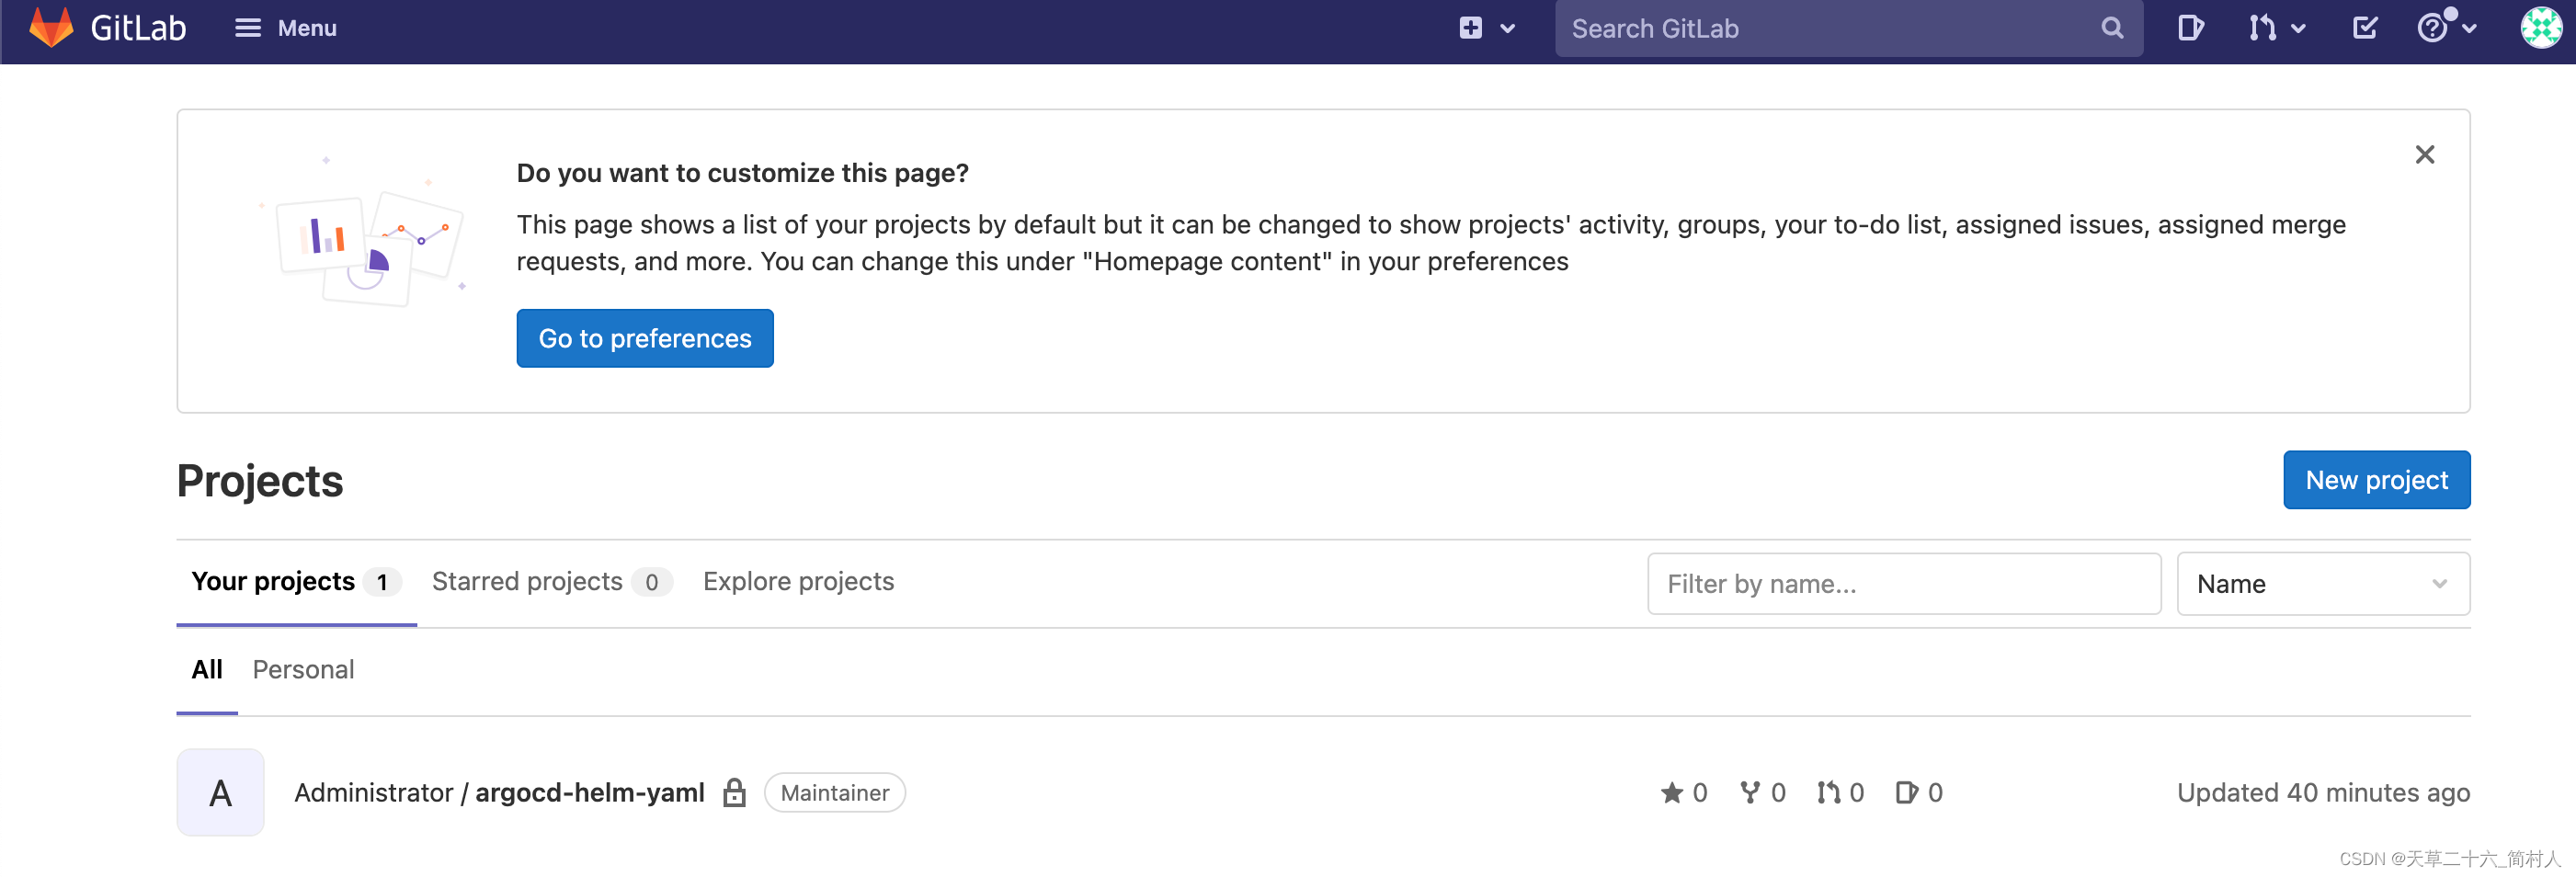Expand the merge requests dropdown chevron

coord(2298,29)
